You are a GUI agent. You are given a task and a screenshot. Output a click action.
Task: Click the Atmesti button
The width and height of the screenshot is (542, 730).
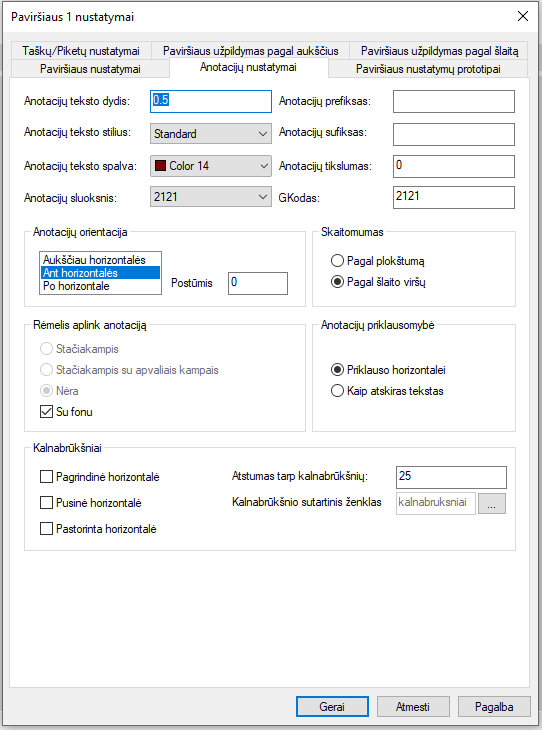[413, 707]
